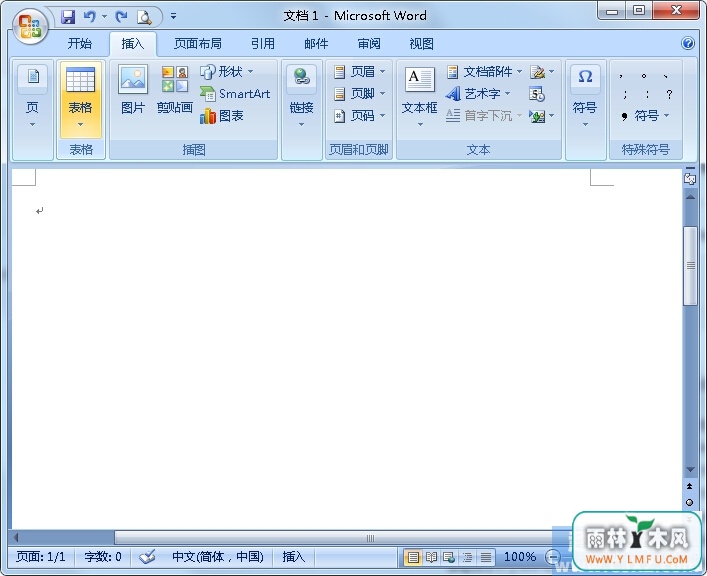Insert clip art with 剪贴画
This screenshot has width=707, height=576.
click(x=175, y=90)
